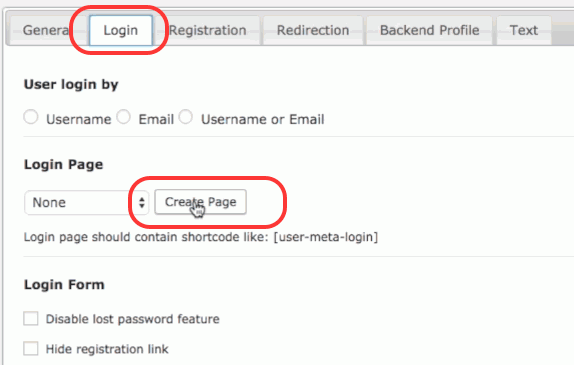Open the Login Page dropdown showing None
Image resolution: width=574 pixels, height=365 pixels.
tap(86, 202)
